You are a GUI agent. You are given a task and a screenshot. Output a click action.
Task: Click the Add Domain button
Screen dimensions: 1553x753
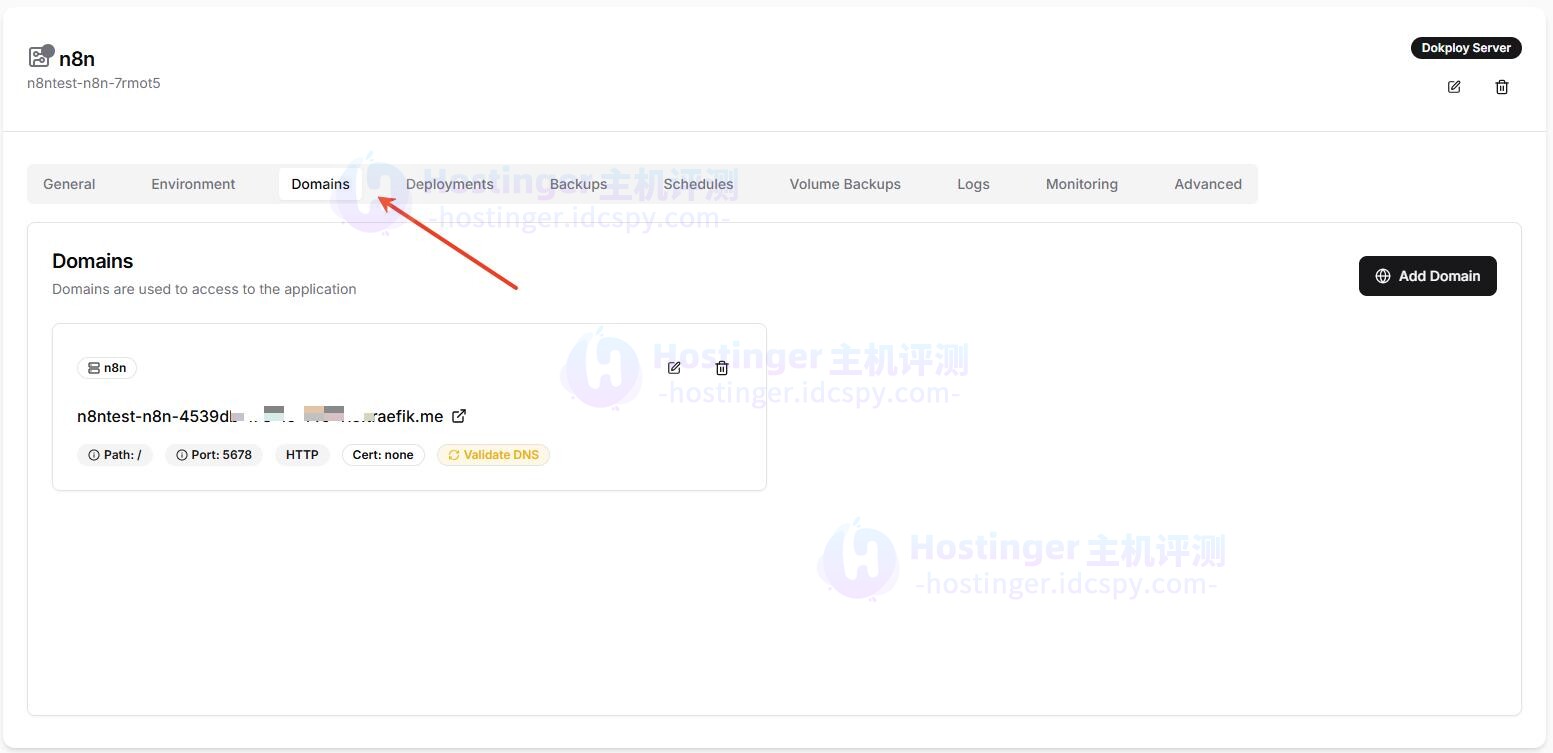[x=1427, y=276]
